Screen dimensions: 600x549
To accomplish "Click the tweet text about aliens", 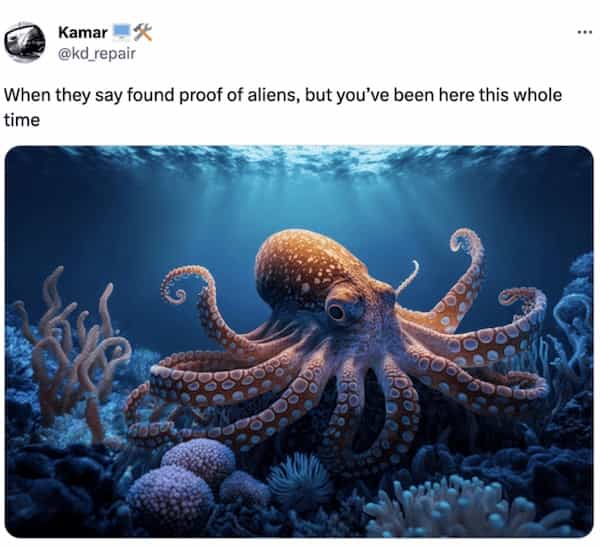I will pyautogui.click(x=283, y=107).
